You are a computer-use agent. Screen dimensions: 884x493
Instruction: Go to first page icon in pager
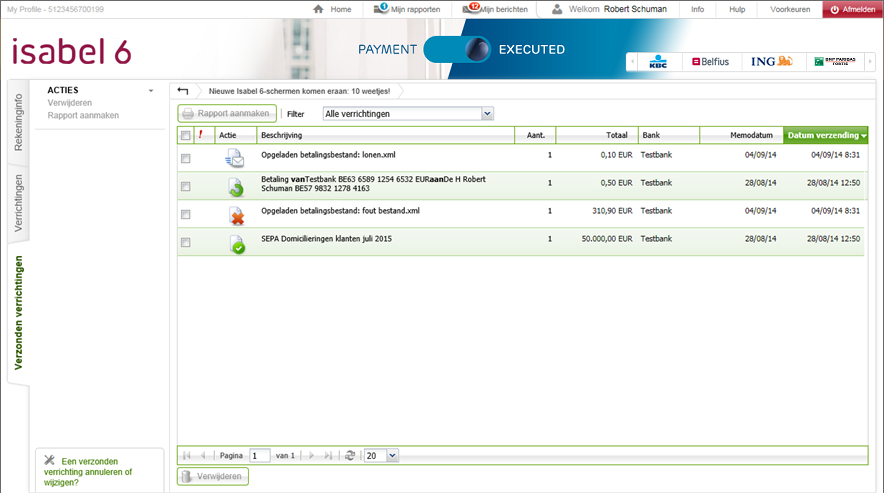pos(187,455)
